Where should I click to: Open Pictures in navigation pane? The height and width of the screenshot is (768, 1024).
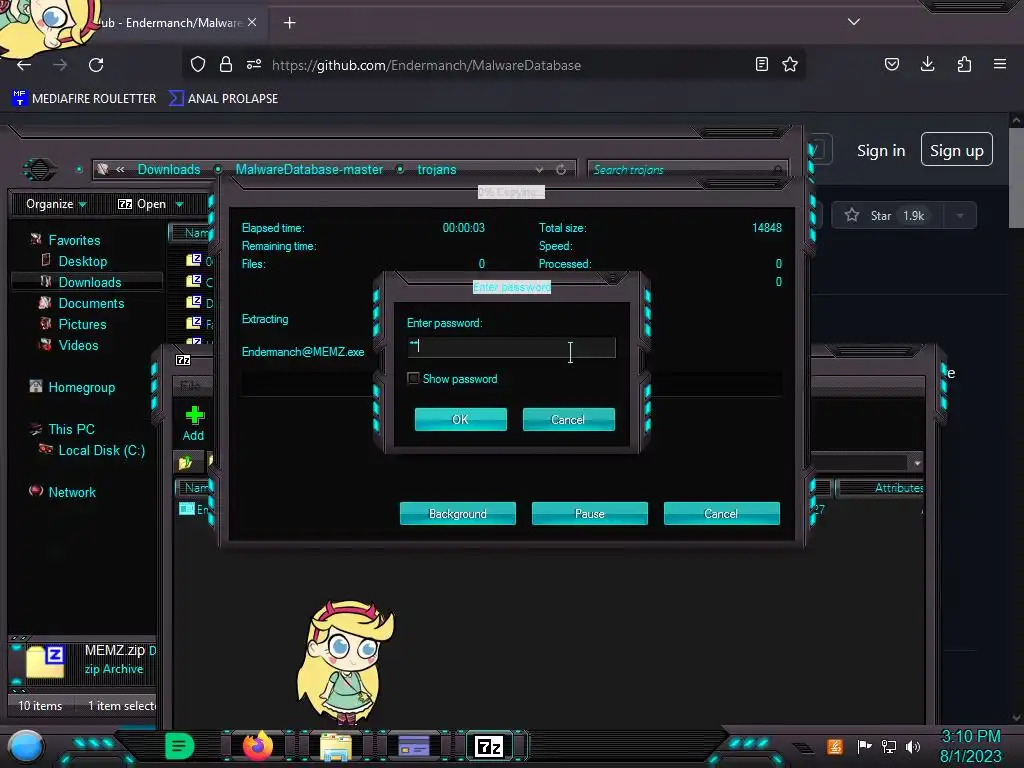pyautogui.click(x=82, y=325)
